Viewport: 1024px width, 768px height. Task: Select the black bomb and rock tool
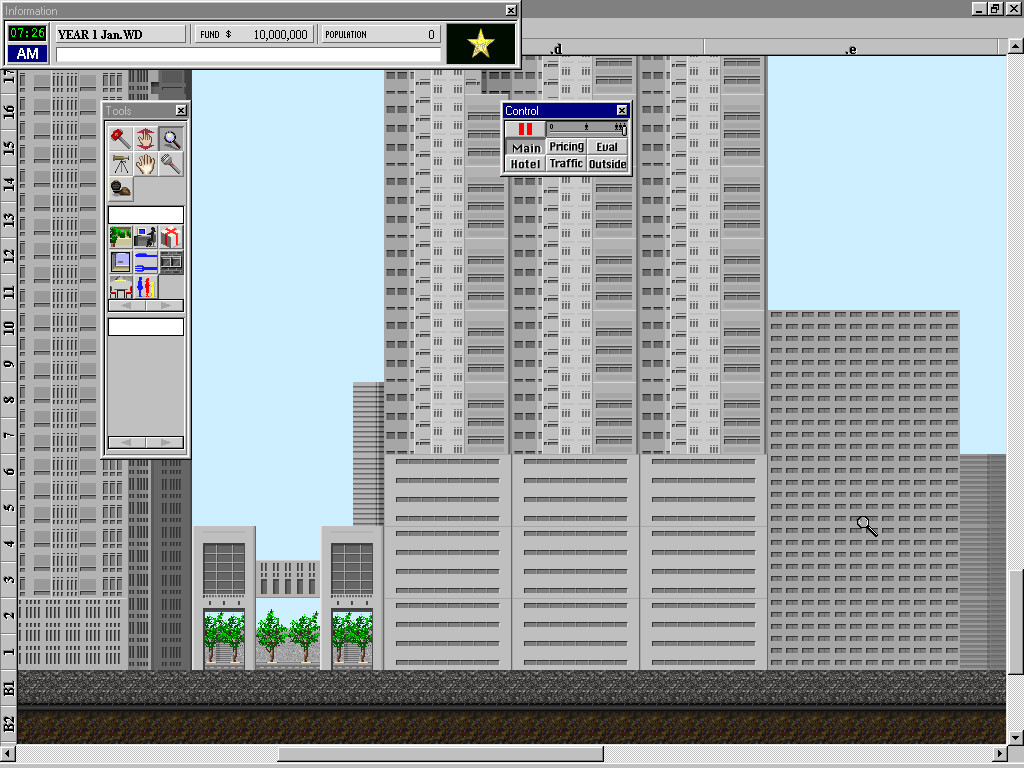point(120,189)
